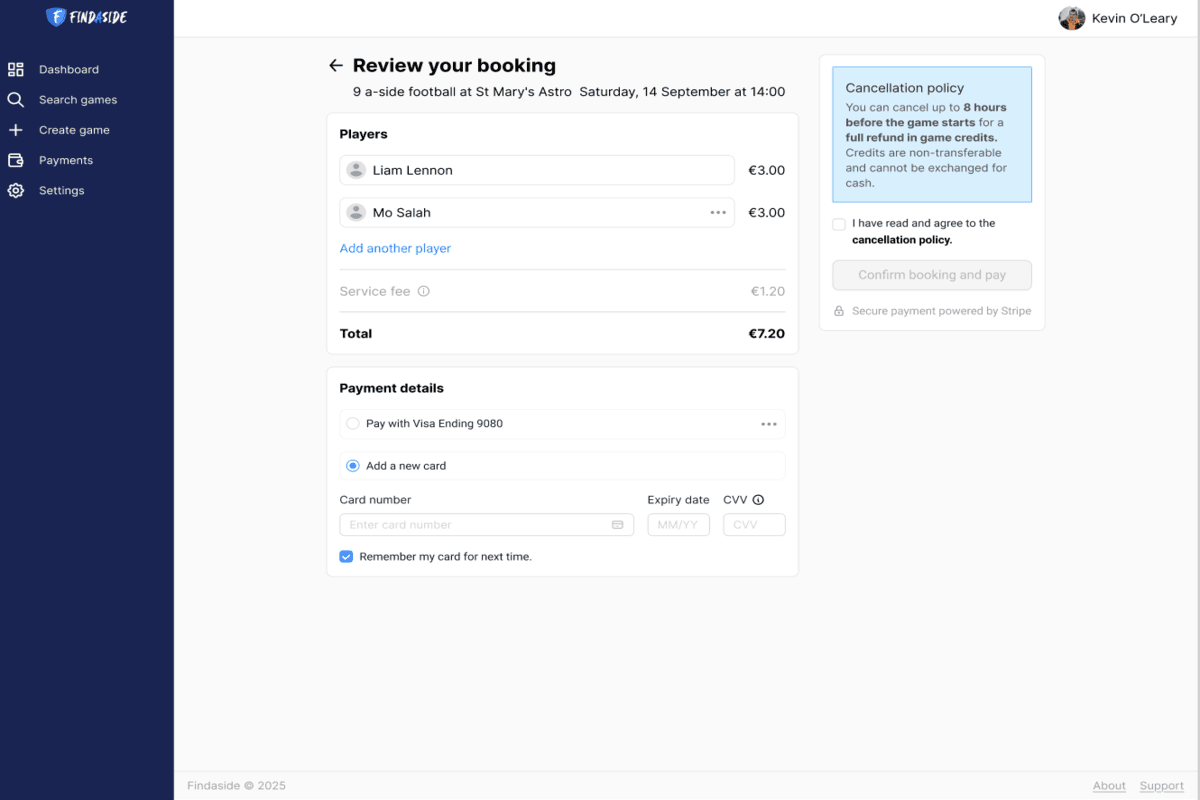Go back using the arrow icon
Image resolution: width=1200 pixels, height=800 pixels.
pyautogui.click(x=336, y=66)
